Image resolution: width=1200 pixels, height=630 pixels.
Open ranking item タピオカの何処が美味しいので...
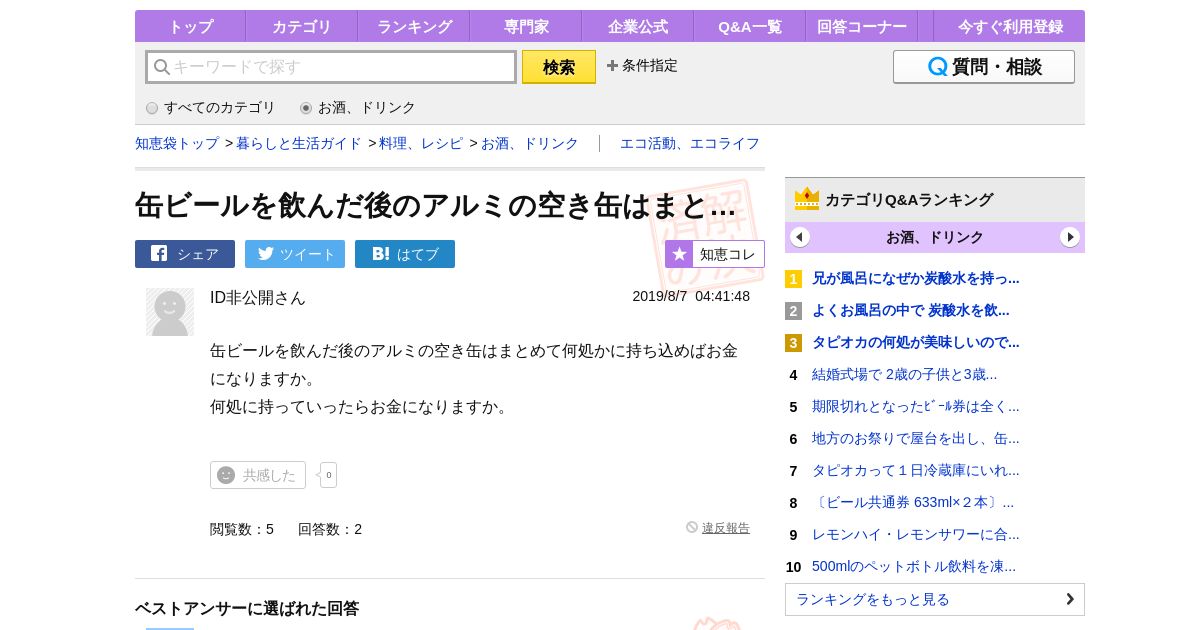(x=916, y=342)
